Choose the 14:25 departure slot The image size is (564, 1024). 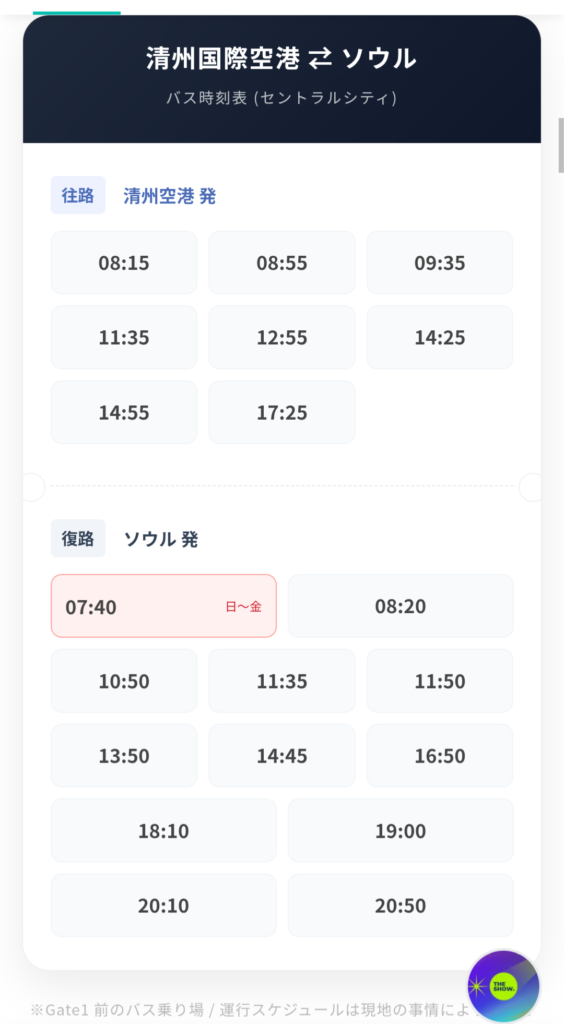click(440, 338)
